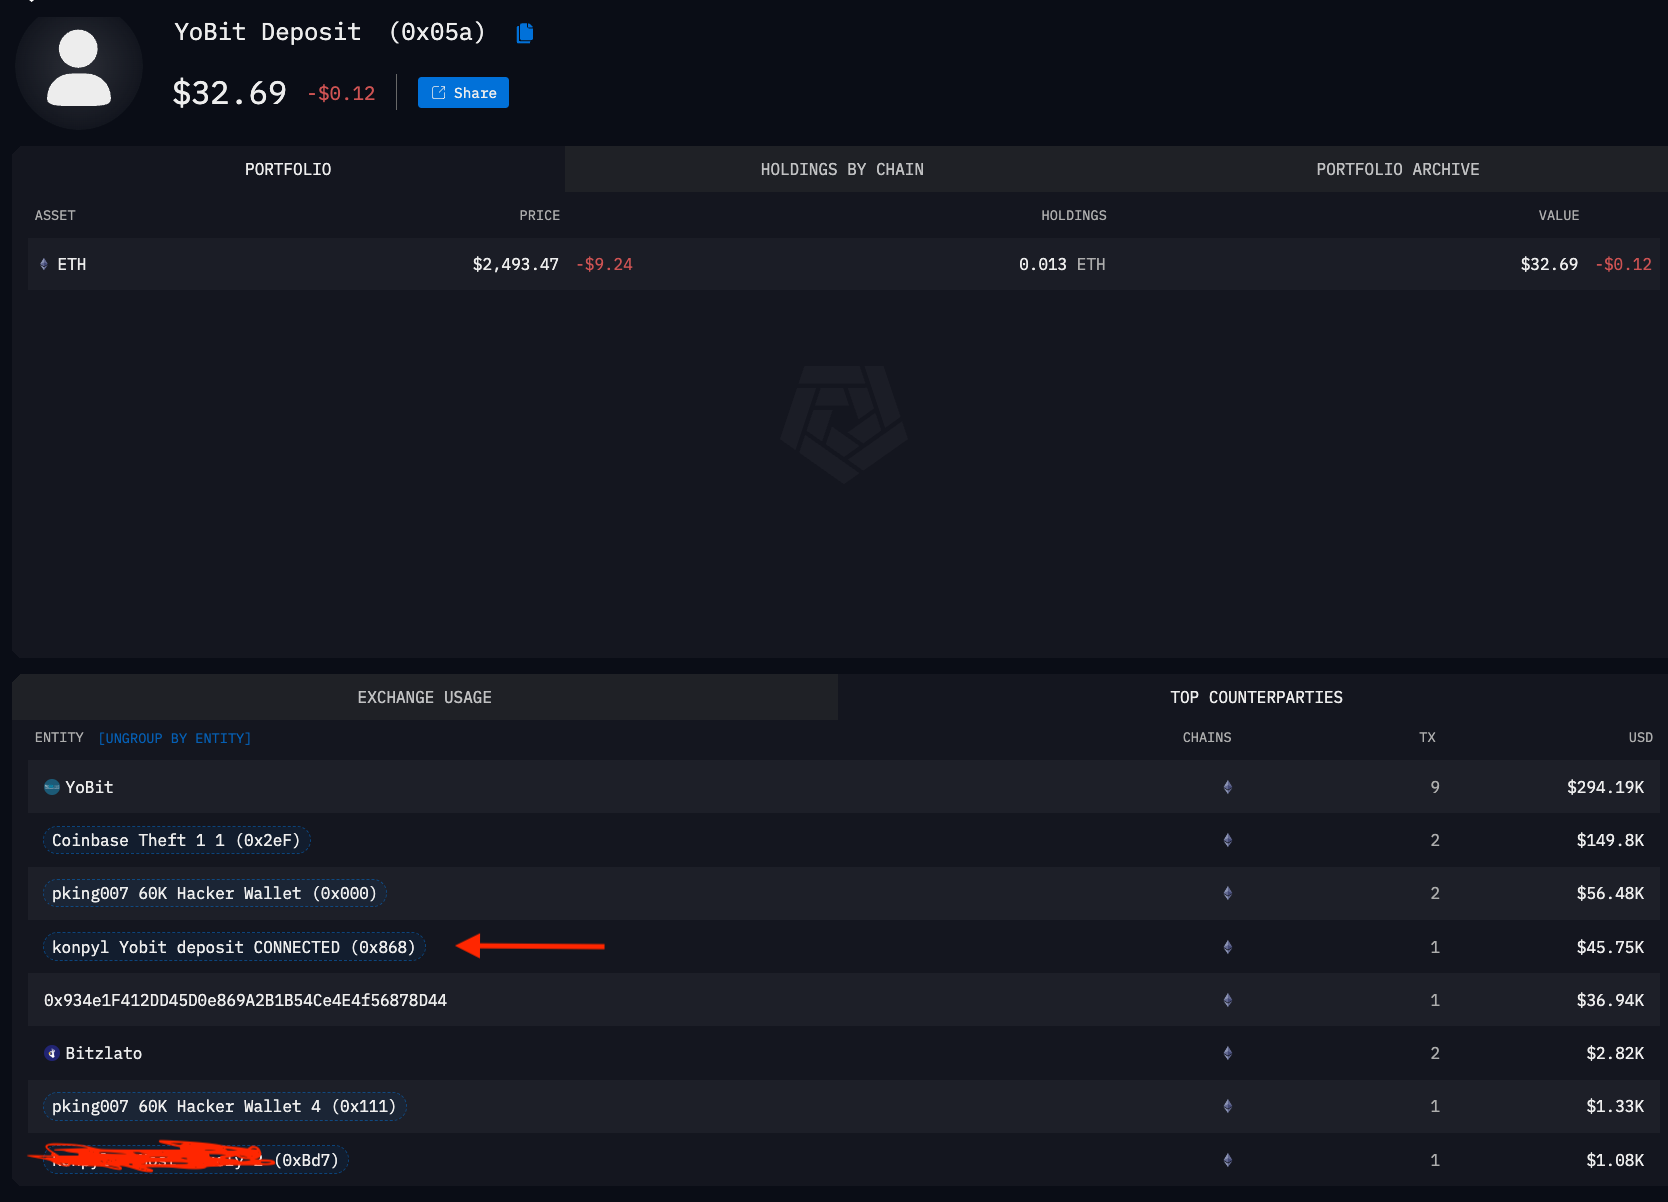Viewport: 1668px width, 1202px height.
Task: Select the $294.19K amount in YoBit row
Action: point(1605,787)
